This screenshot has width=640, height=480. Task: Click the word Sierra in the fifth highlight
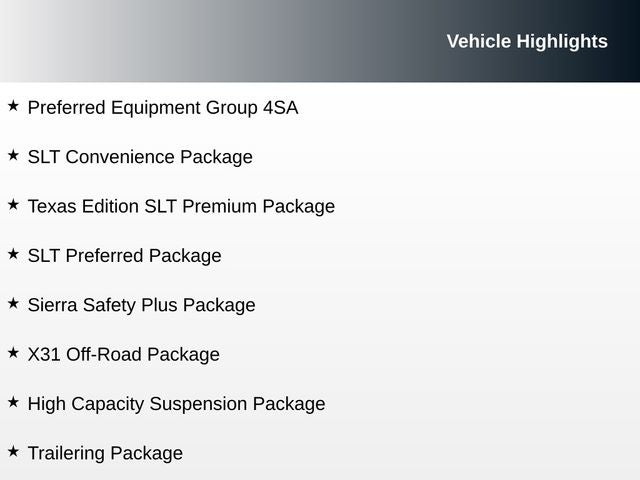[53, 305]
